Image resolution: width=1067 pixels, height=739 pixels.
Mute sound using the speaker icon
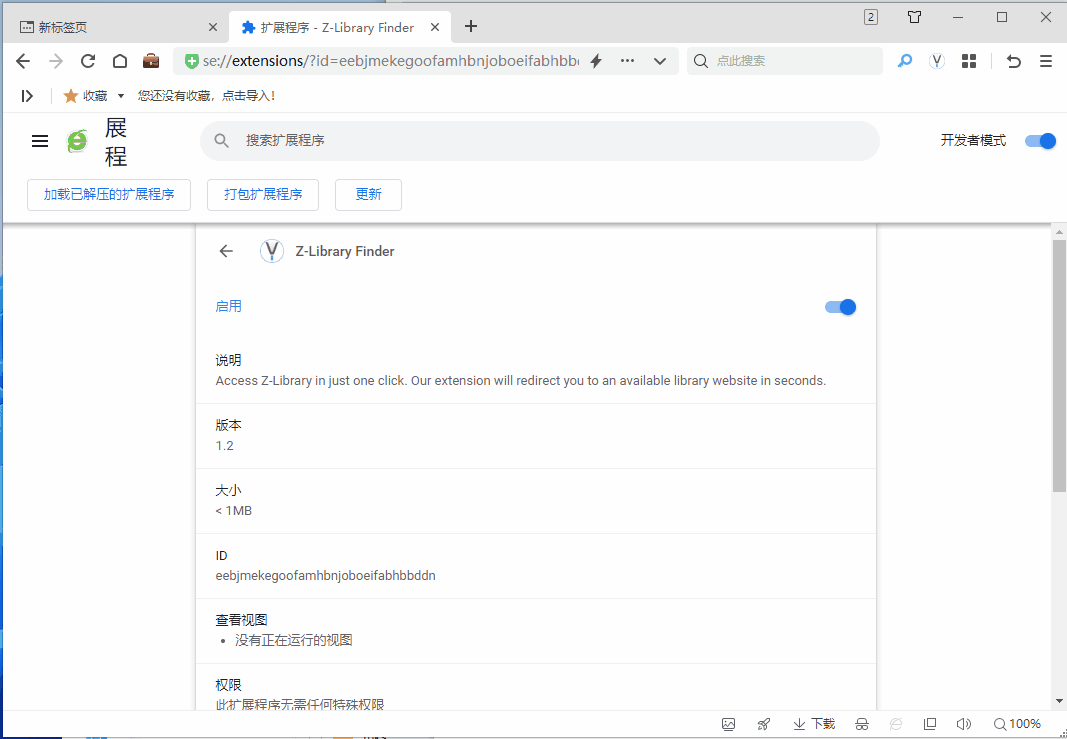click(963, 724)
